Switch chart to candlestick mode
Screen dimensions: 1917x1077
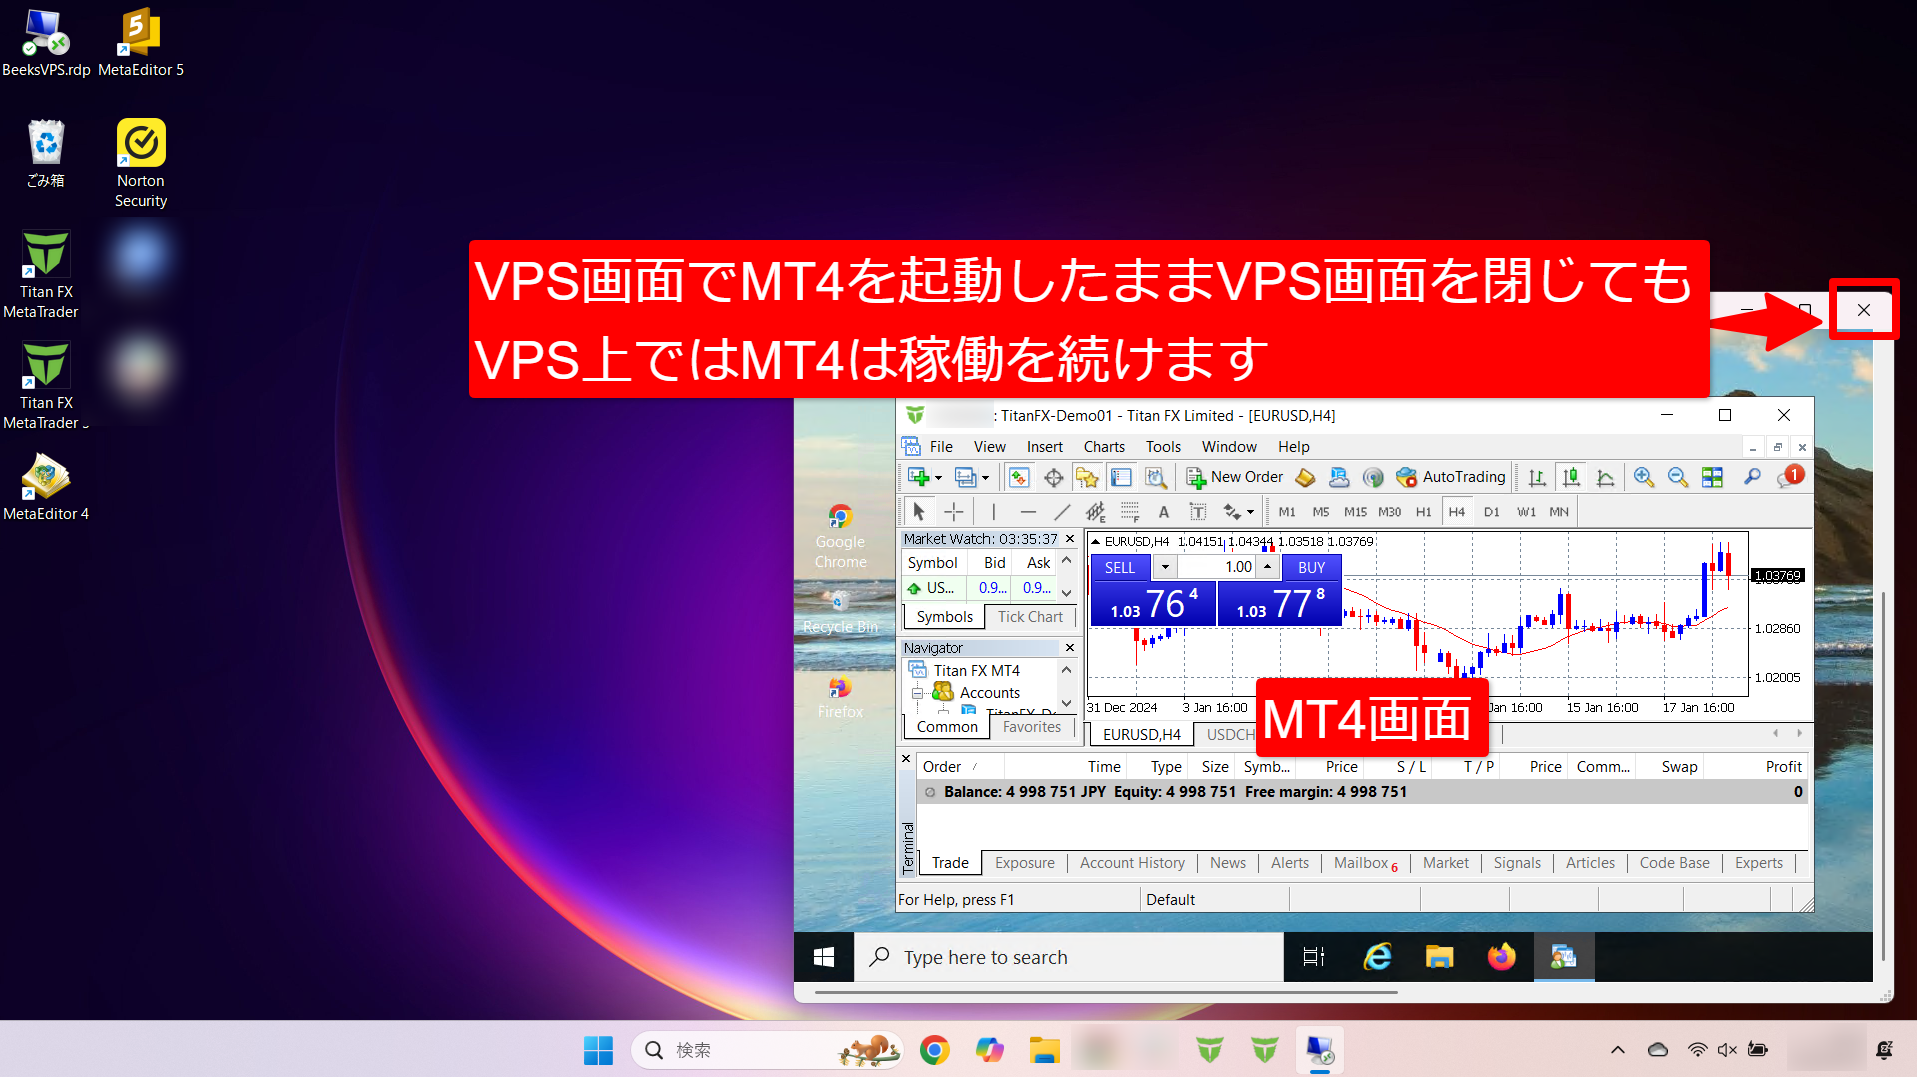click(1571, 478)
